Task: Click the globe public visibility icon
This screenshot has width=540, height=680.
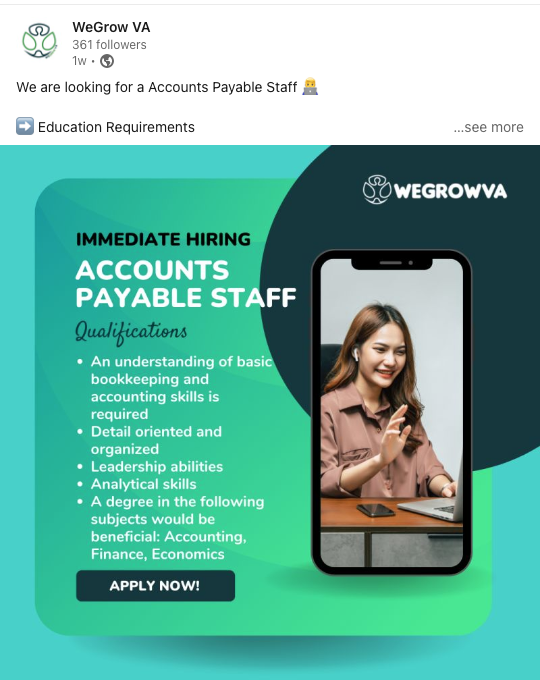Action: pyautogui.click(x=107, y=61)
